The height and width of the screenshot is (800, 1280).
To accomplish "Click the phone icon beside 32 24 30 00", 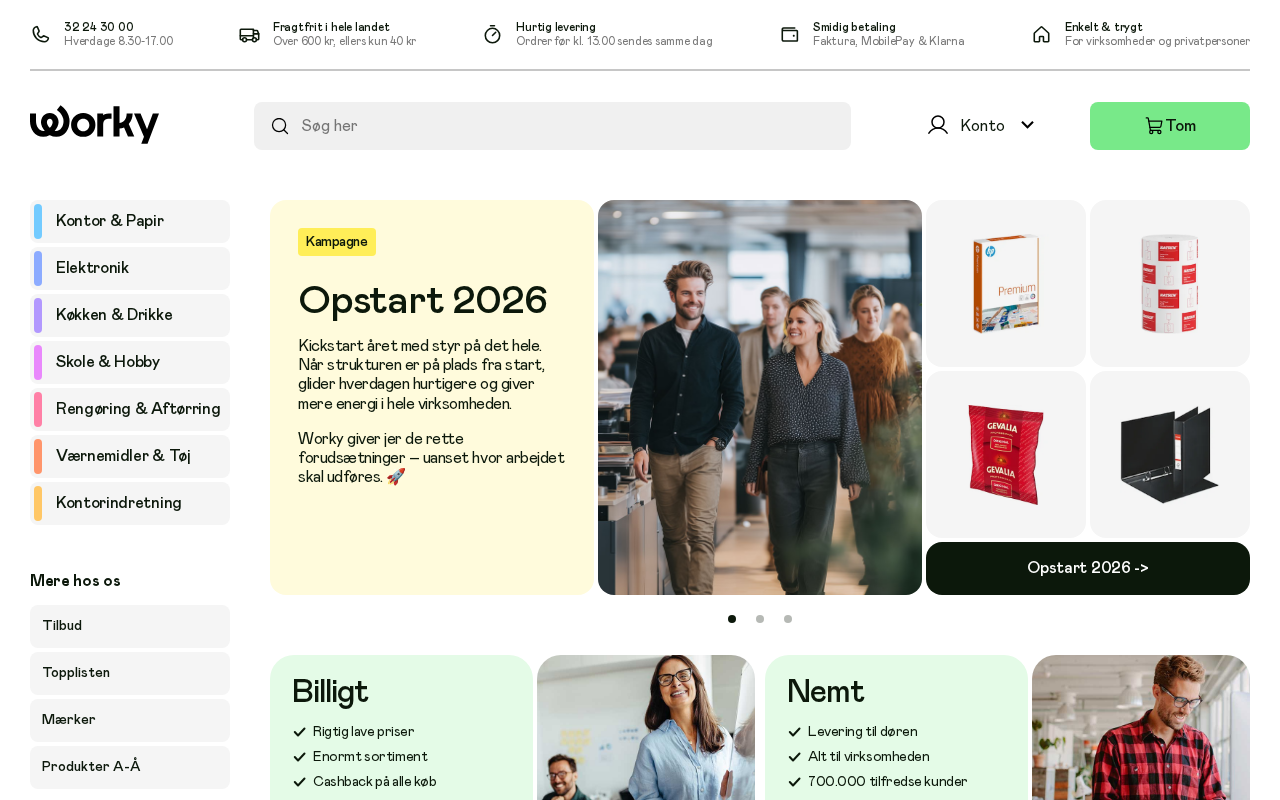I will pos(40,34).
